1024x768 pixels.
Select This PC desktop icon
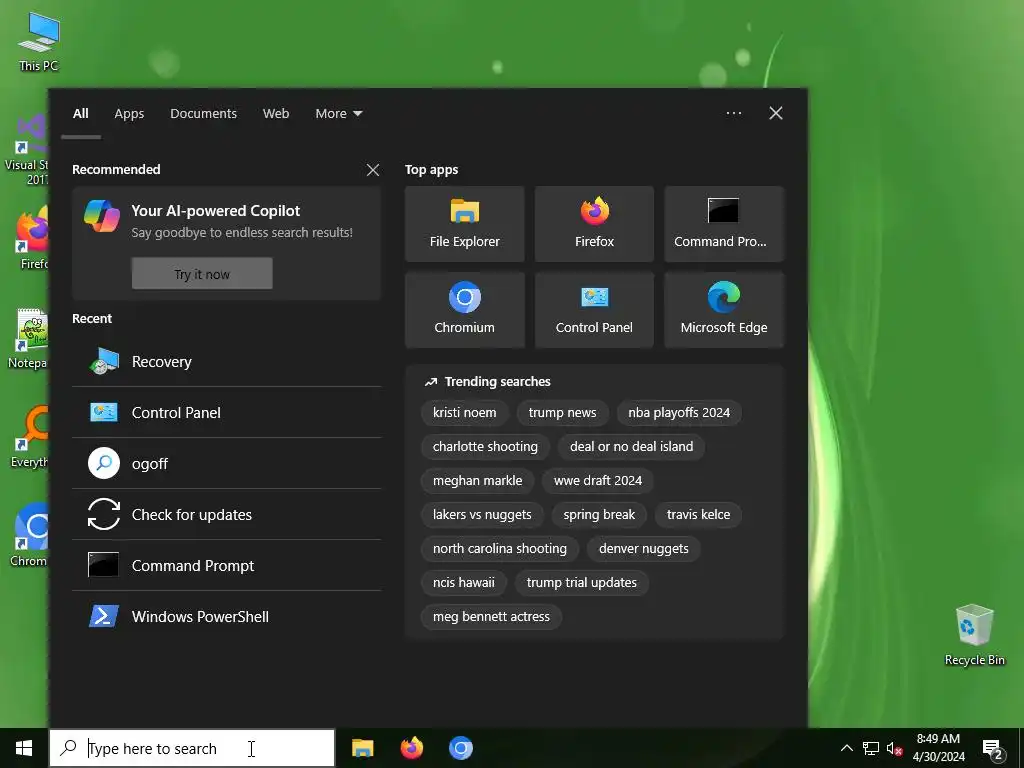click(x=39, y=42)
